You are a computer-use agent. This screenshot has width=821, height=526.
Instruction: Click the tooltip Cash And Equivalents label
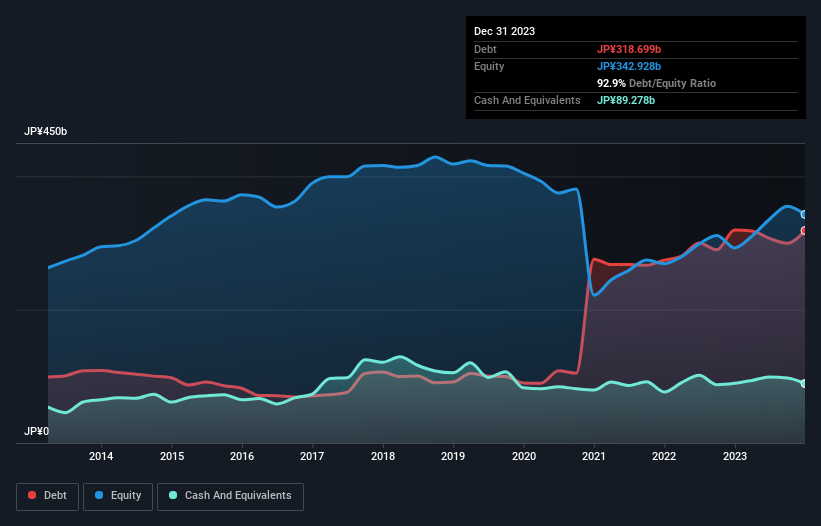click(x=527, y=100)
